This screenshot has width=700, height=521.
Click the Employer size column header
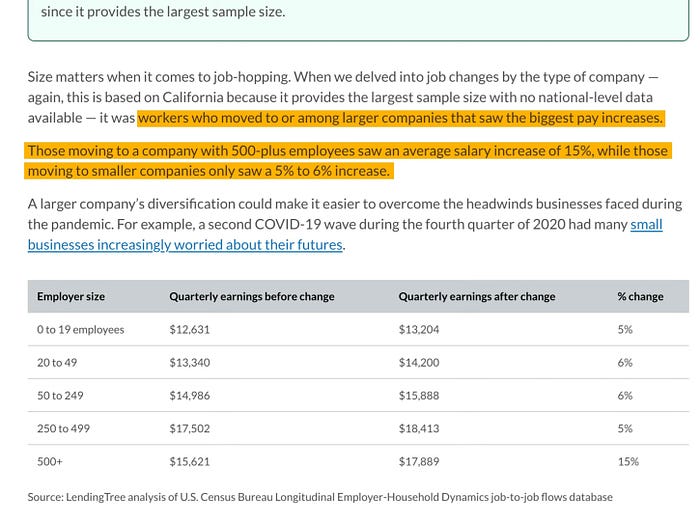(71, 297)
